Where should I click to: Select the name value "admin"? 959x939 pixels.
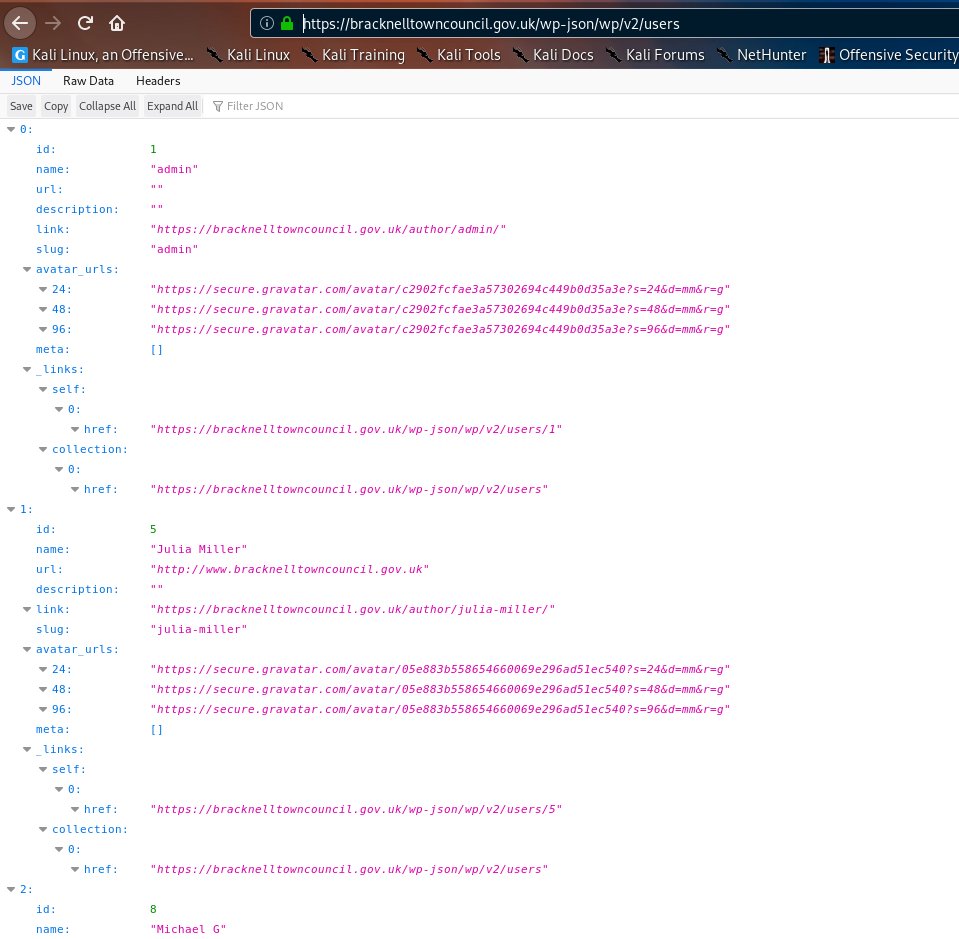[174, 169]
